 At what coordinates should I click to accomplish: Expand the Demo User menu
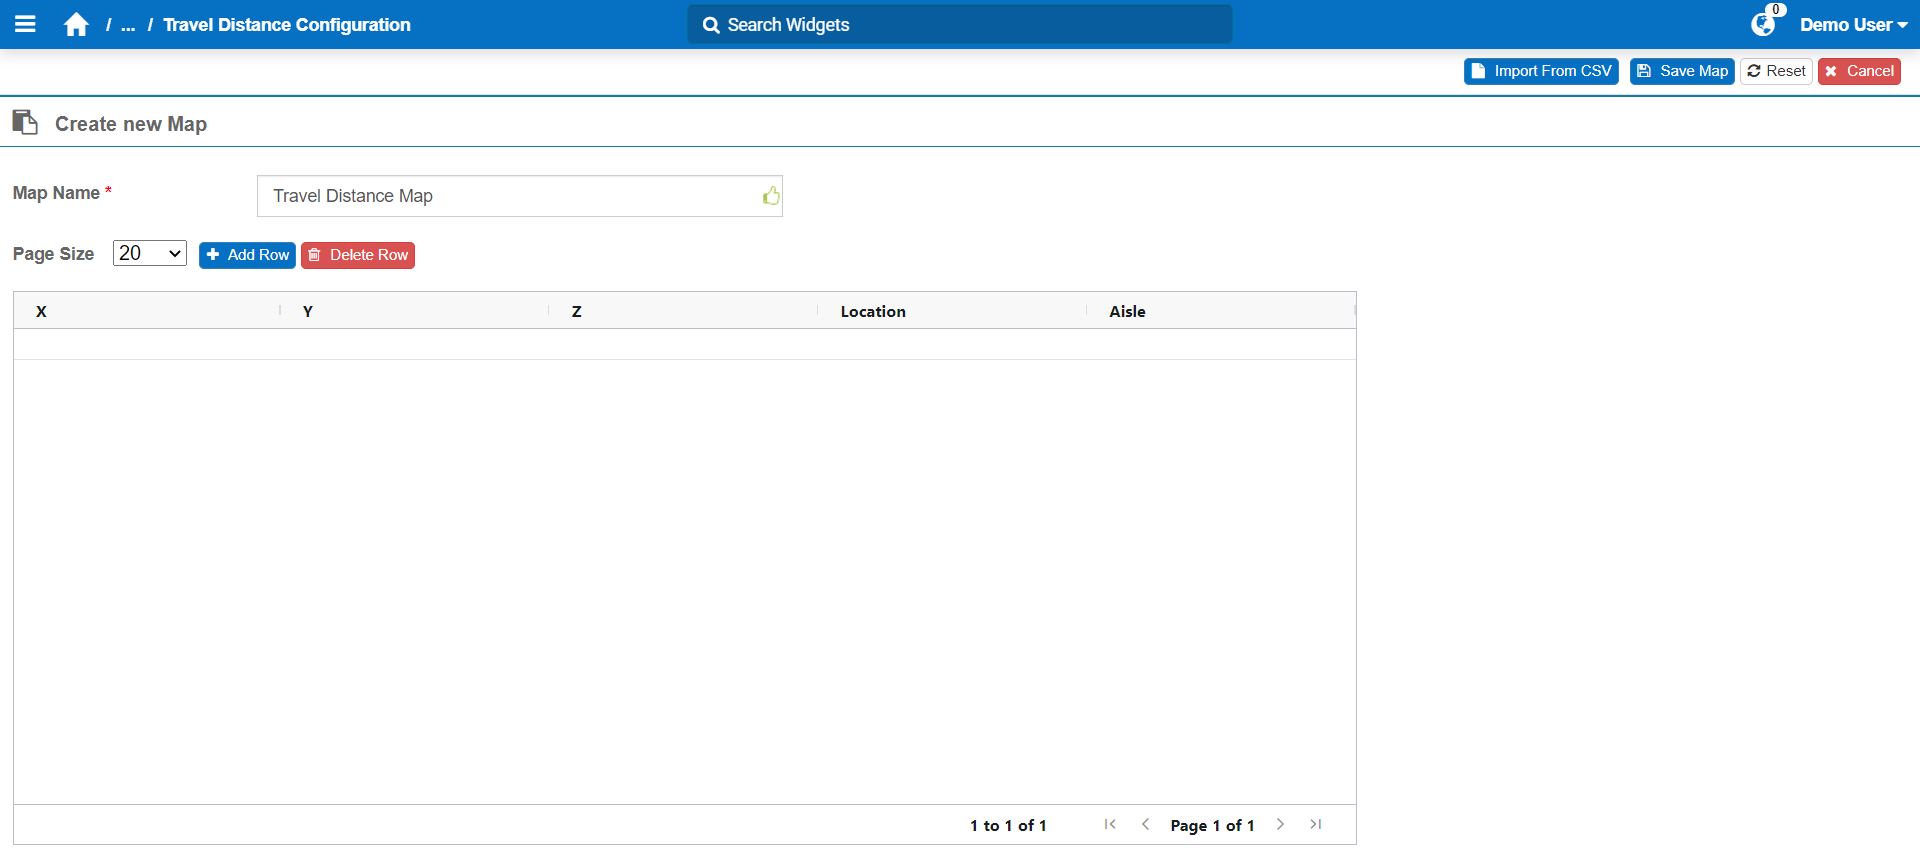1853,25
